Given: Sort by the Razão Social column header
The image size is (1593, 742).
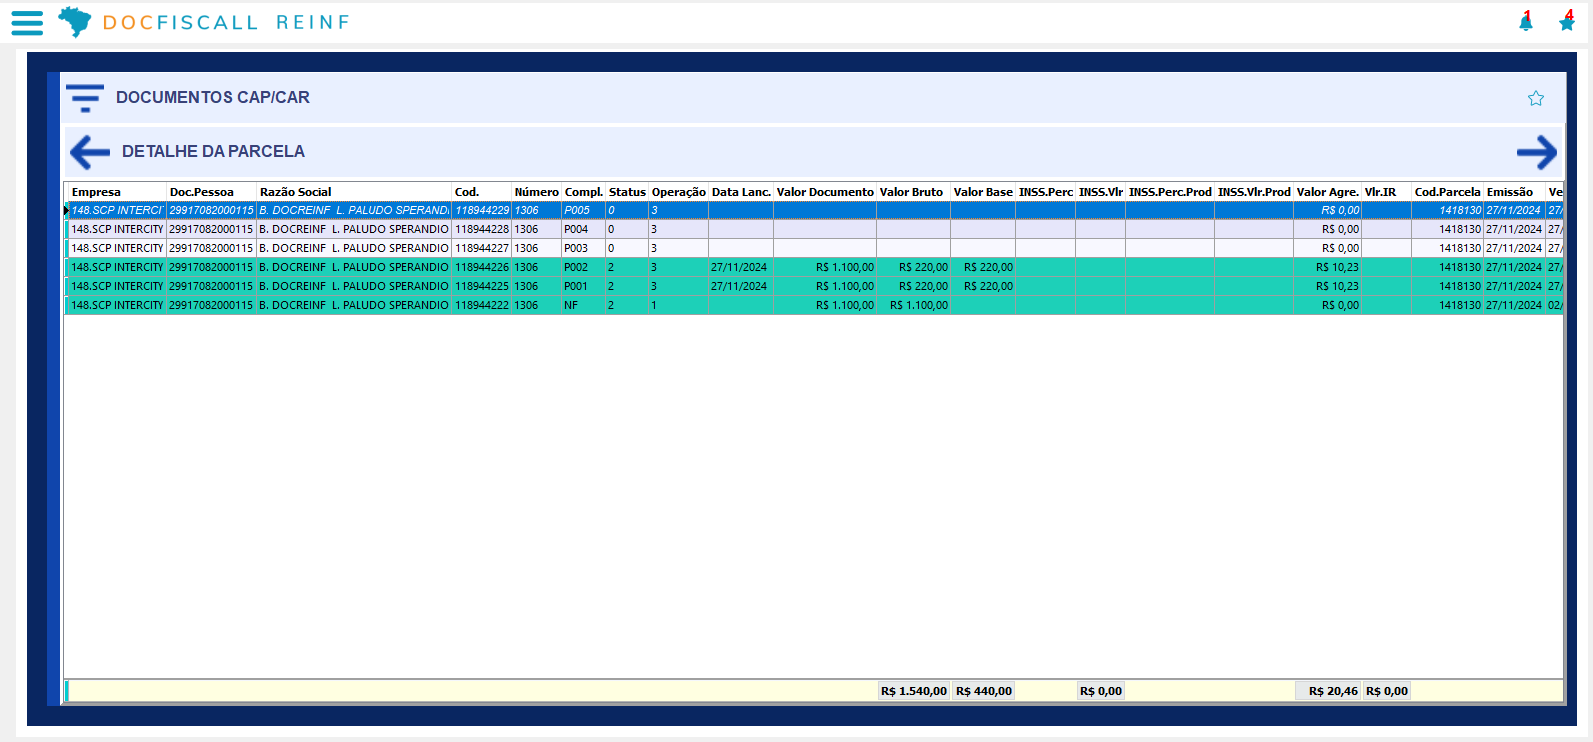Looking at the screenshot, I should click(354, 192).
